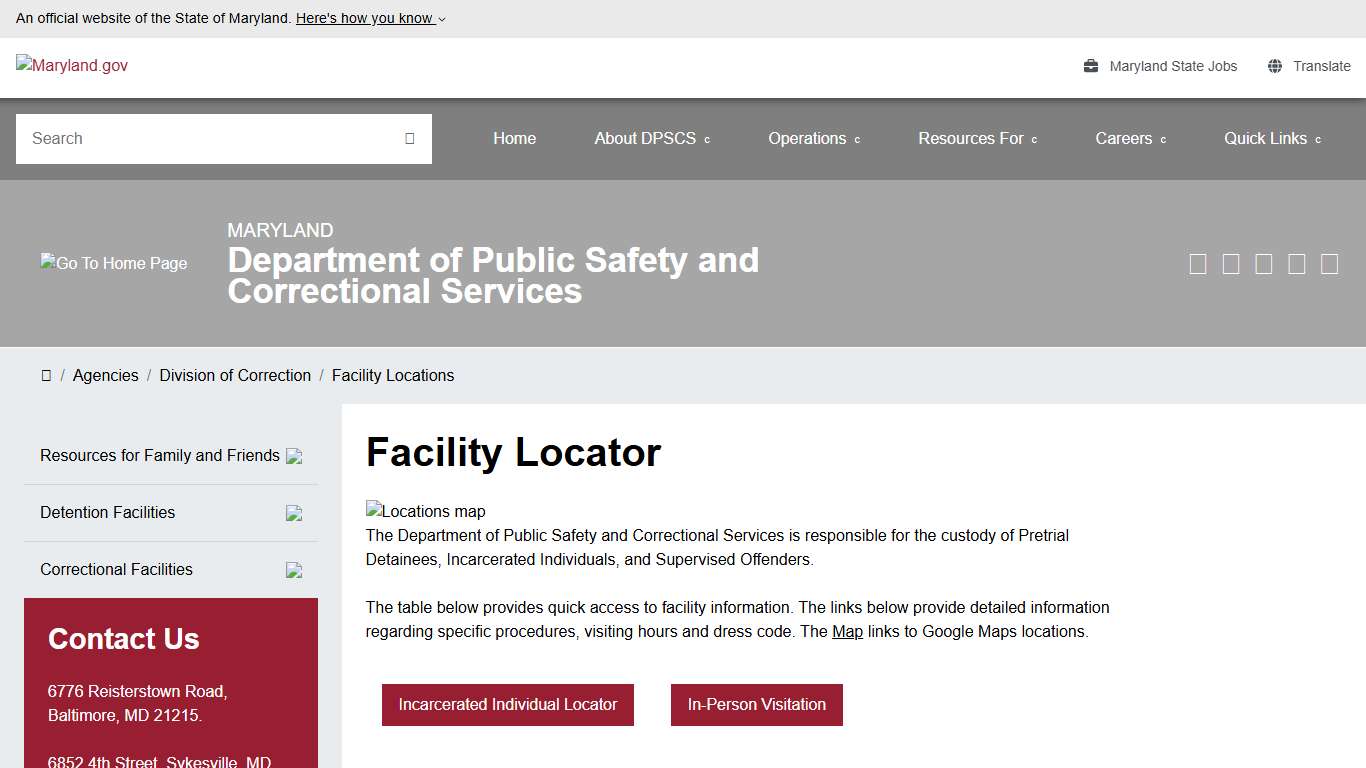The width and height of the screenshot is (1366, 768).
Task: Open the Careers menu
Action: [x=1130, y=139]
